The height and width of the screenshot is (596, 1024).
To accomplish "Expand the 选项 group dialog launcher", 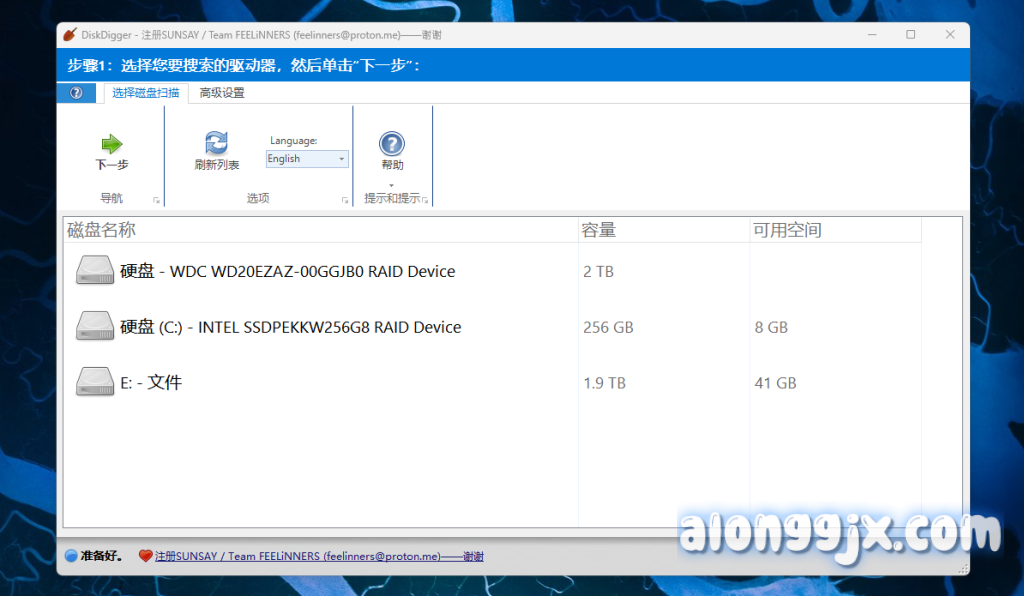I will pos(345,201).
